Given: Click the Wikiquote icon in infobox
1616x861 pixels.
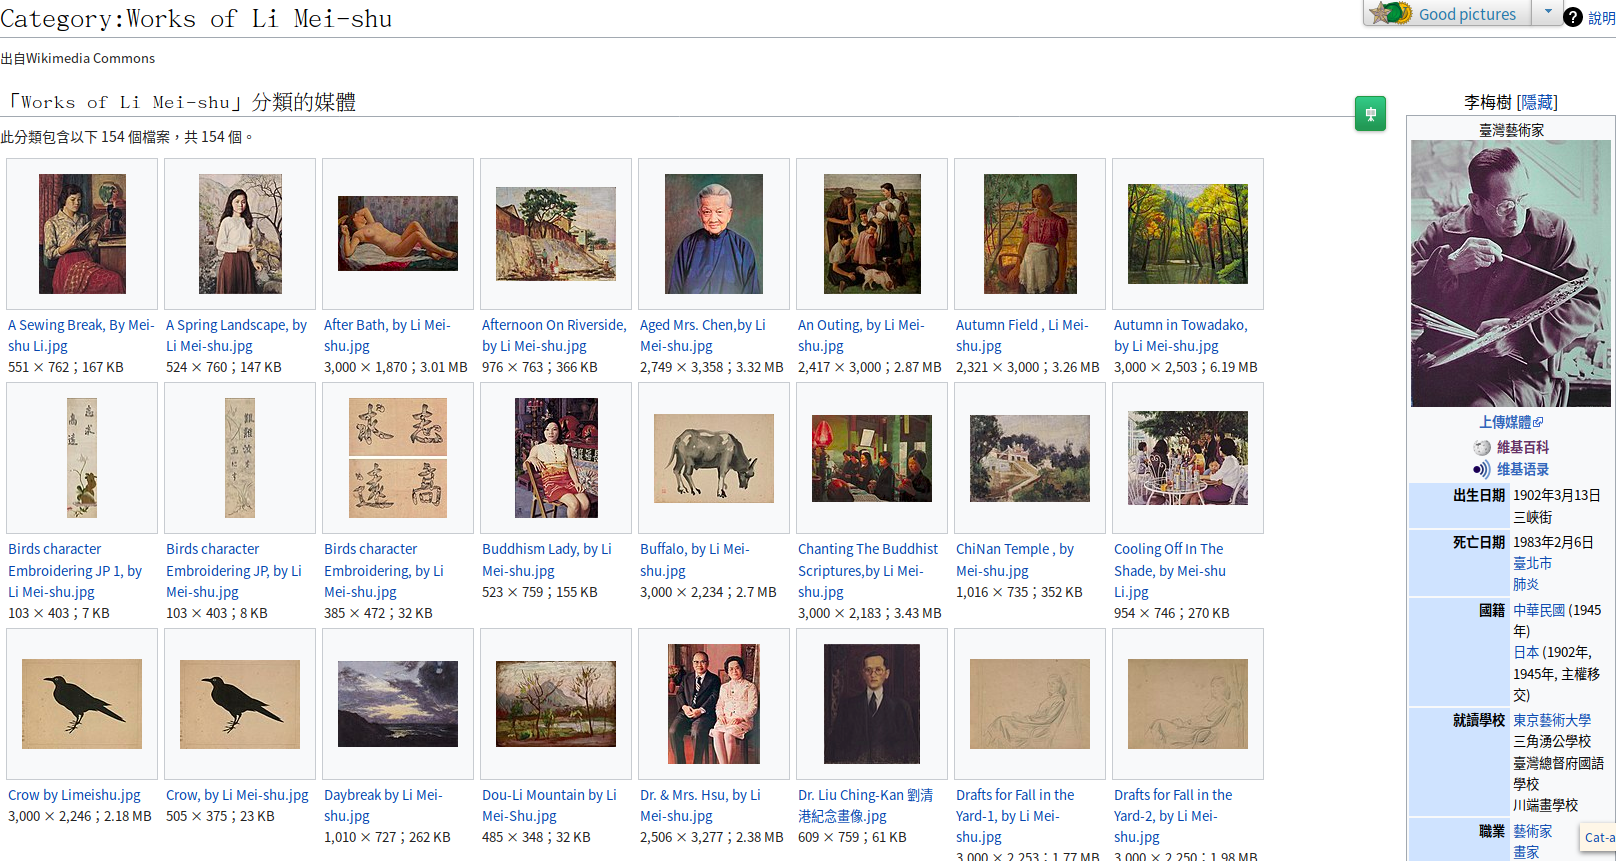Looking at the screenshot, I should 1482,469.
